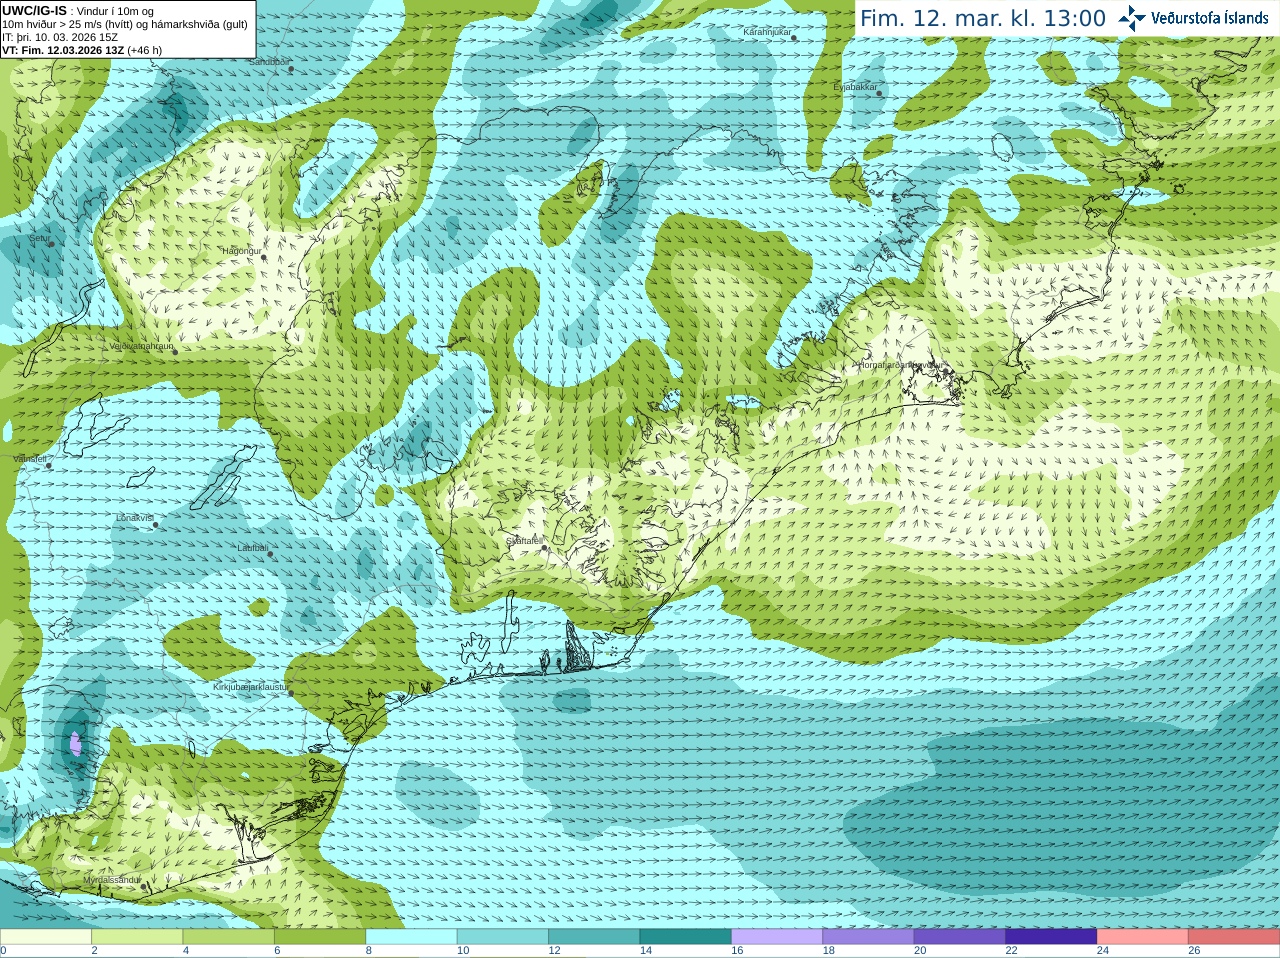Click the 10m hviður > 25 m/s legend line
The width and height of the screenshot is (1280, 958).
(125, 24)
